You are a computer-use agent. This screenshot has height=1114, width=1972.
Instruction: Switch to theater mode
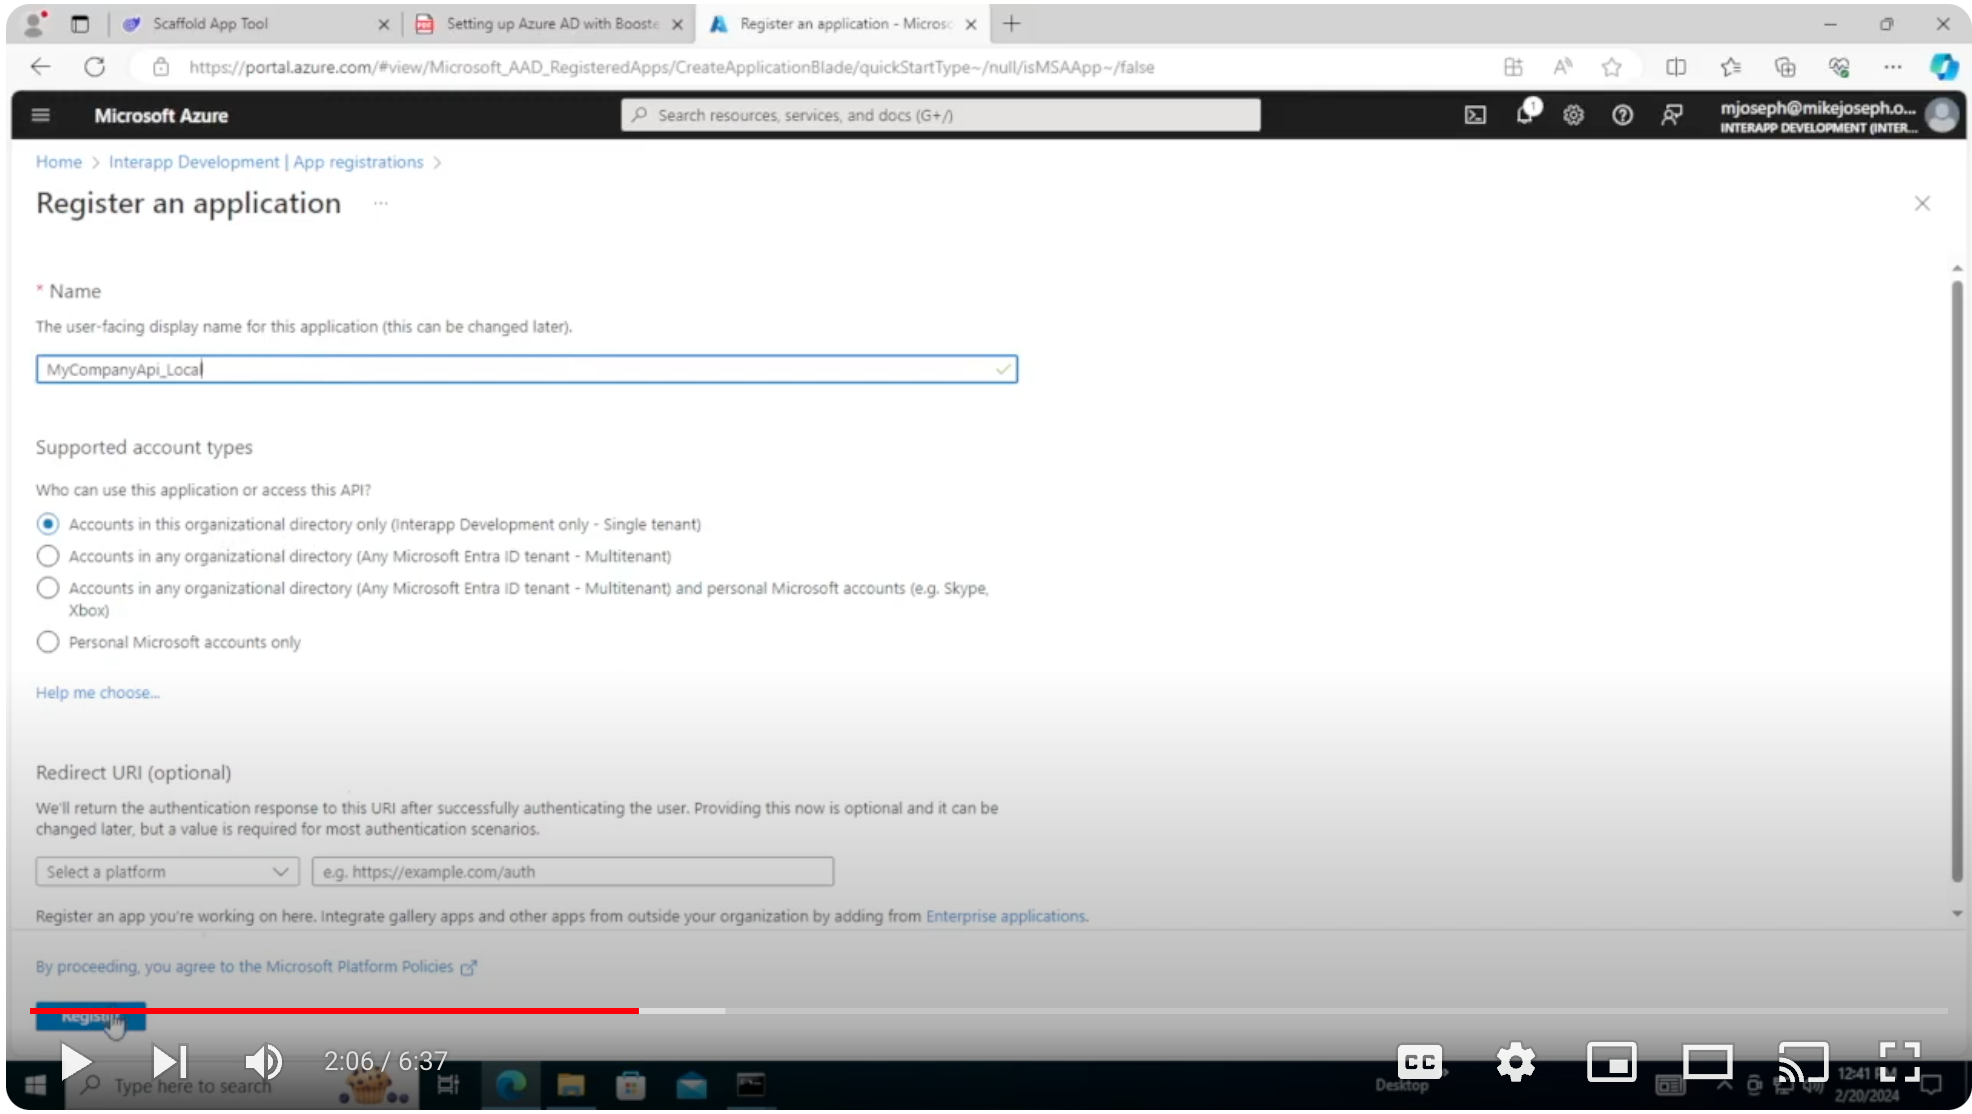tap(1708, 1062)
